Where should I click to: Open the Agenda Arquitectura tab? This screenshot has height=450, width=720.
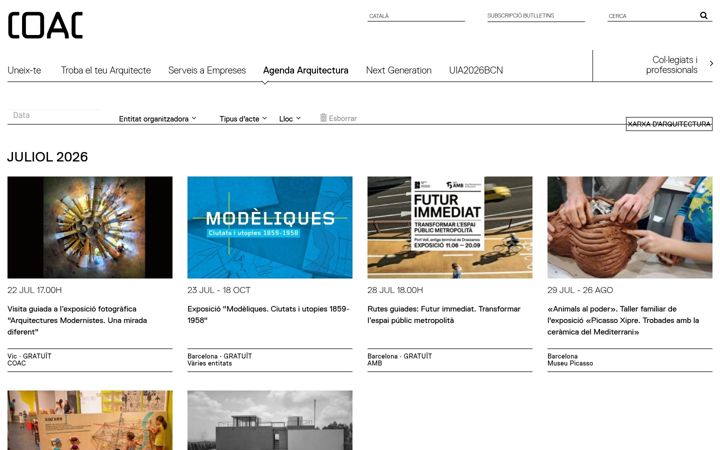[305, 70]
